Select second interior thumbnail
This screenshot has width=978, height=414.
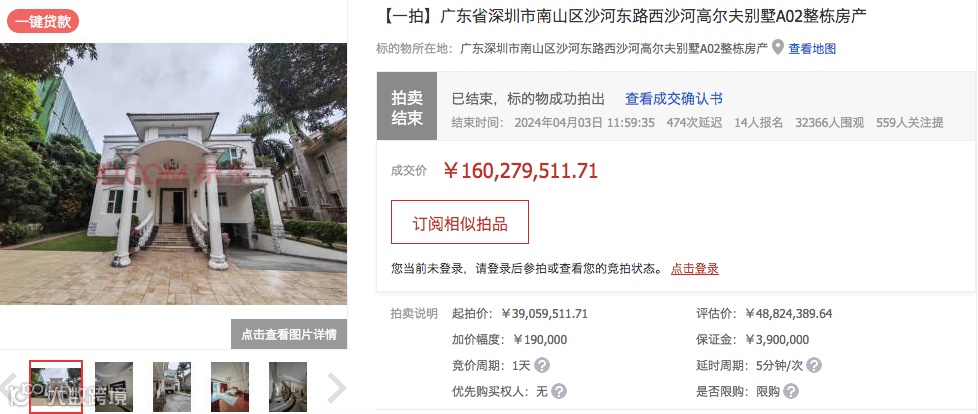pos(114,387)
